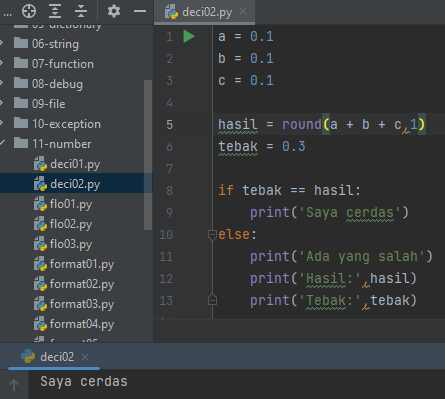Hide the project tool window with minus icon
Screen dimensions: 445x399
coord(140,11)
